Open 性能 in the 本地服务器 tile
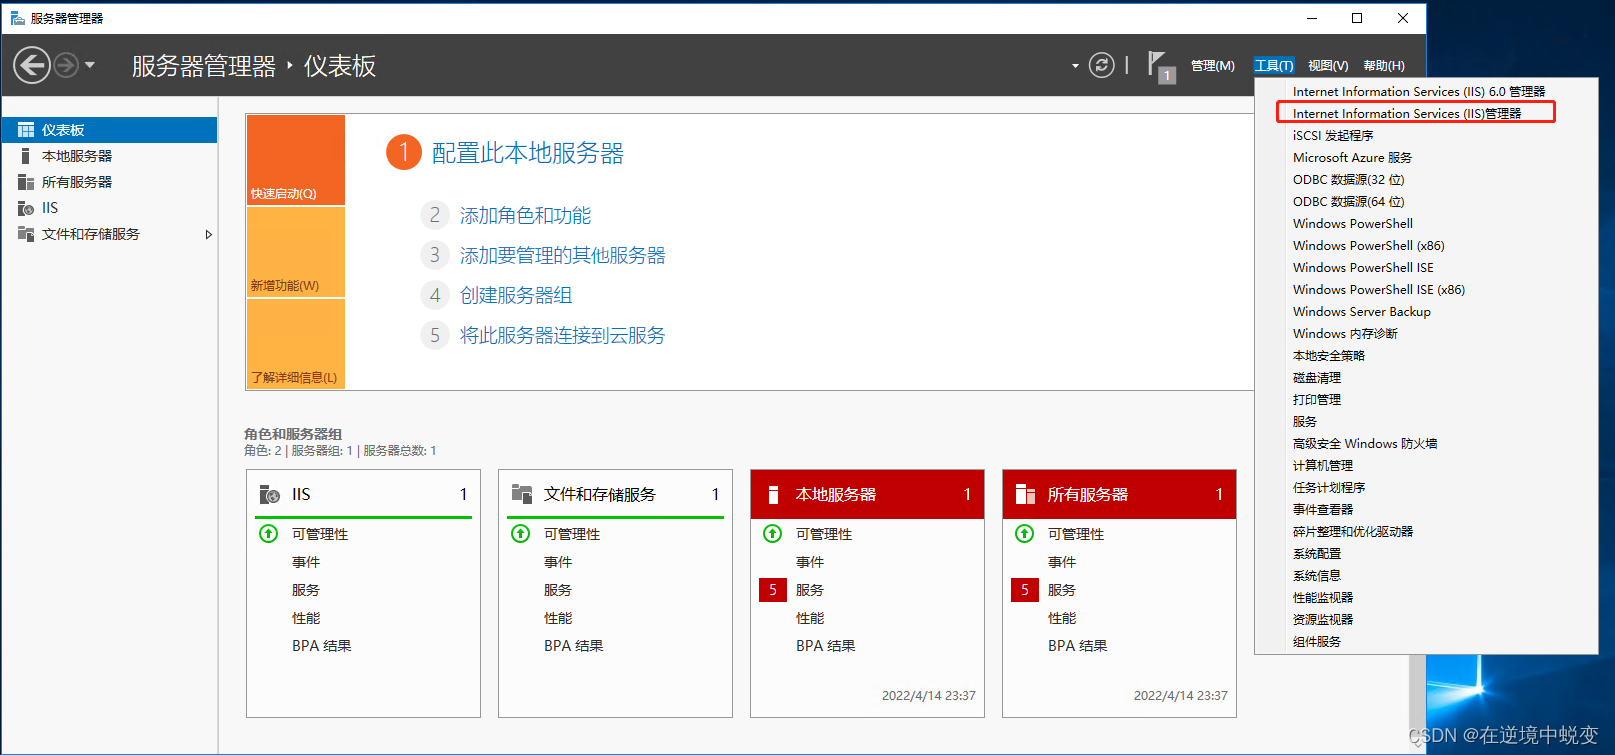 tap(810, 618)
